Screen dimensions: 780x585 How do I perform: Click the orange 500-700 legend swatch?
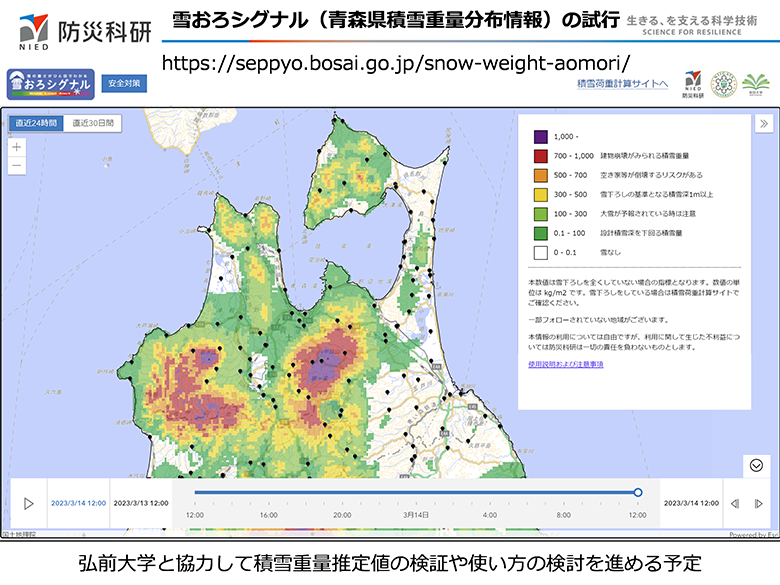tap(541, 175)
